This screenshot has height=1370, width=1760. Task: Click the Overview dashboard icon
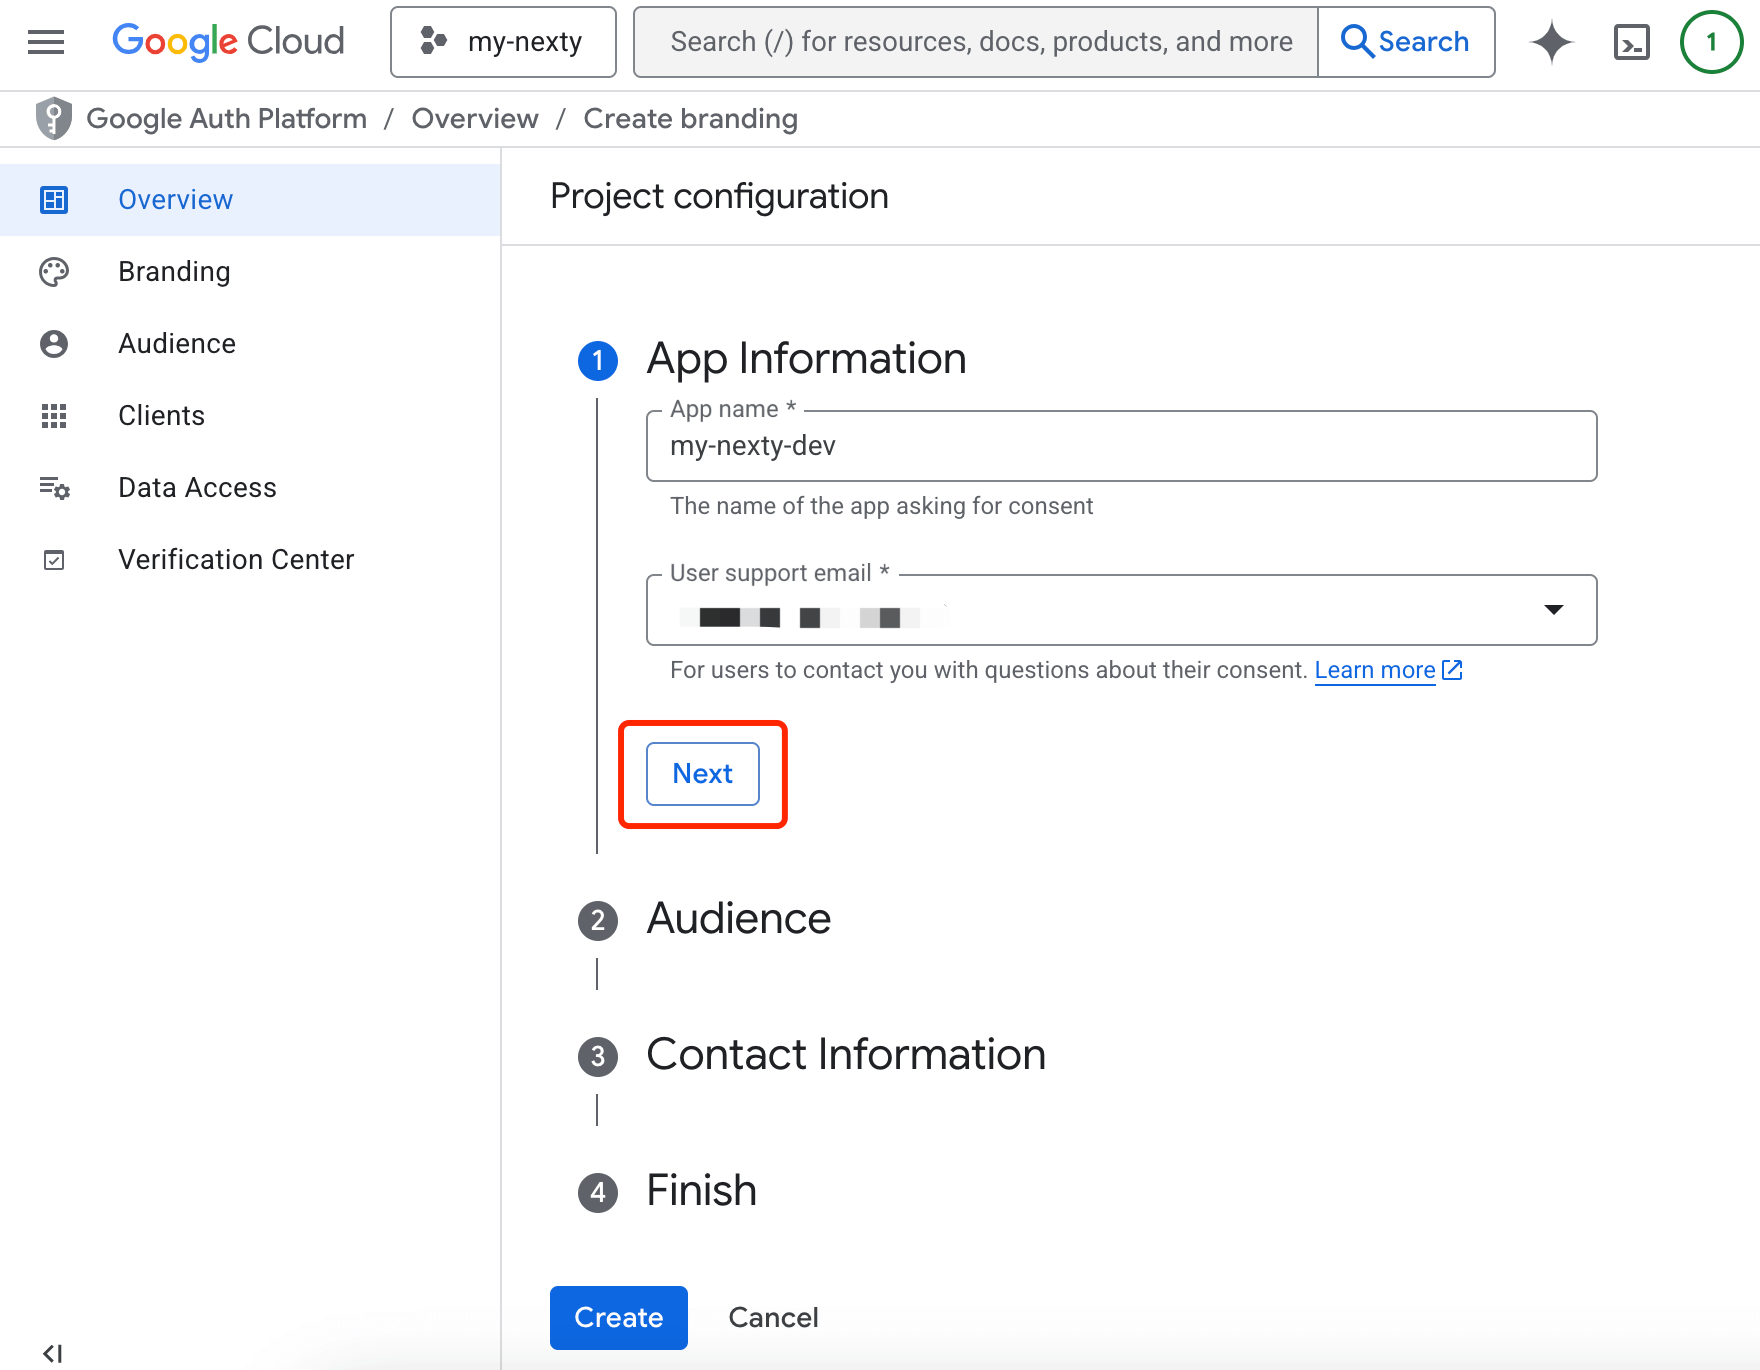(x=54, y=200)
